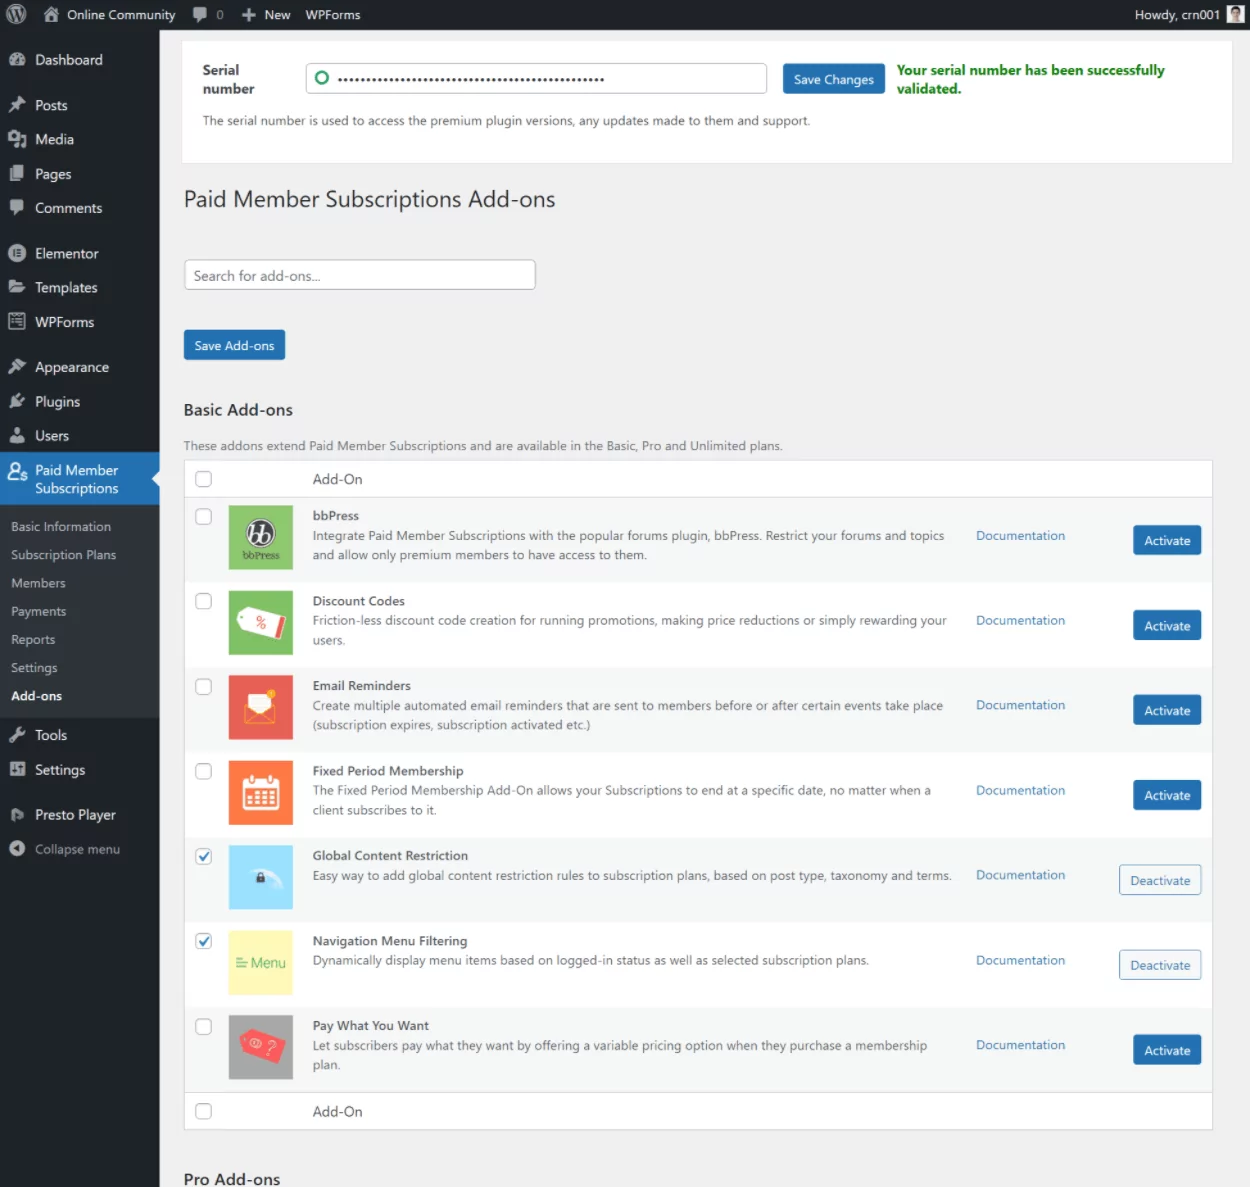Image resolution: width=1250 pixels, height=1187 pixels.
Task: Click the WPForms sidebar icon
Action: 17,321
